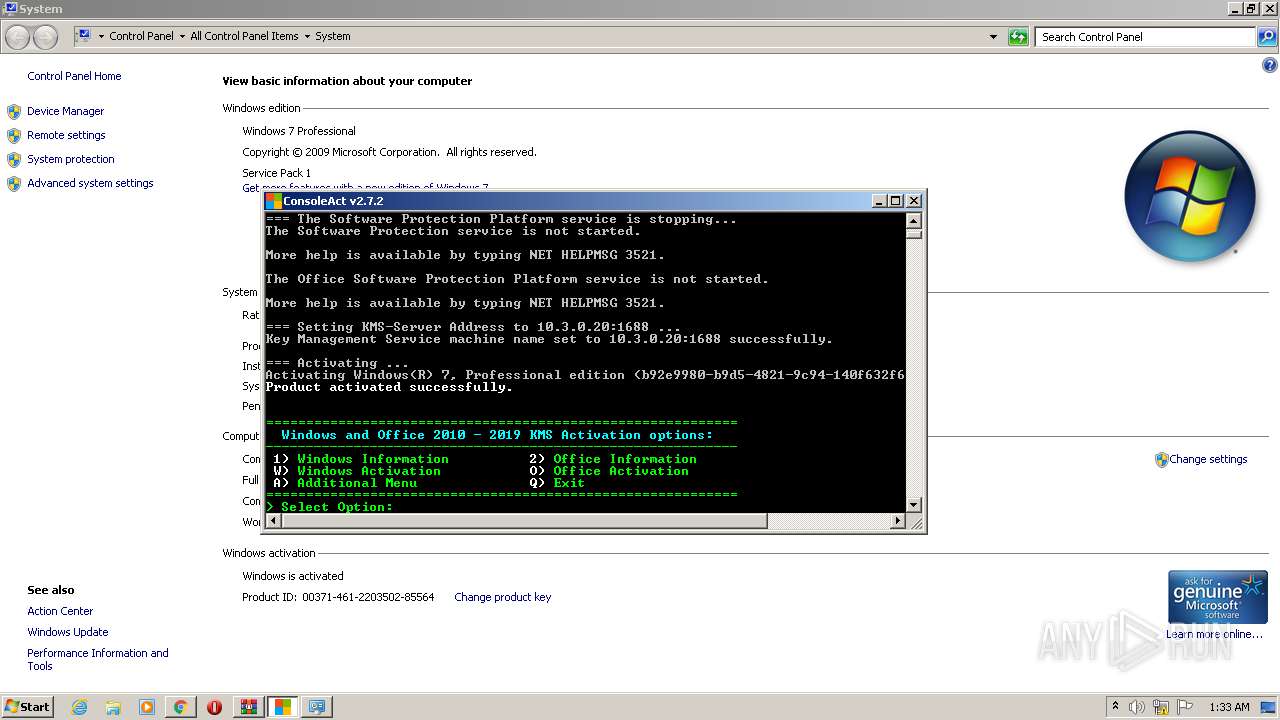
Task: Expand the address bar history dropdown
Action: pyautogui.click(x=993, y=37)
